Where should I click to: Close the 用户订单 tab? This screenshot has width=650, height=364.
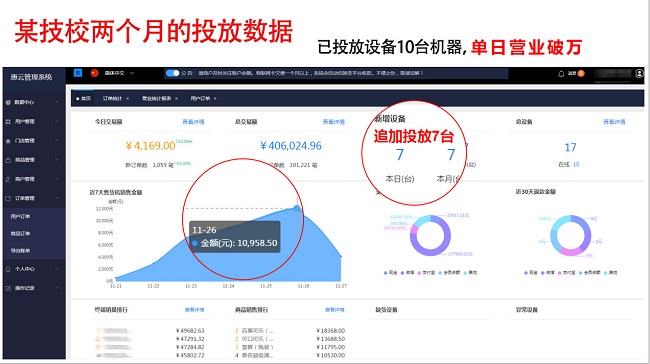[215, 99]
